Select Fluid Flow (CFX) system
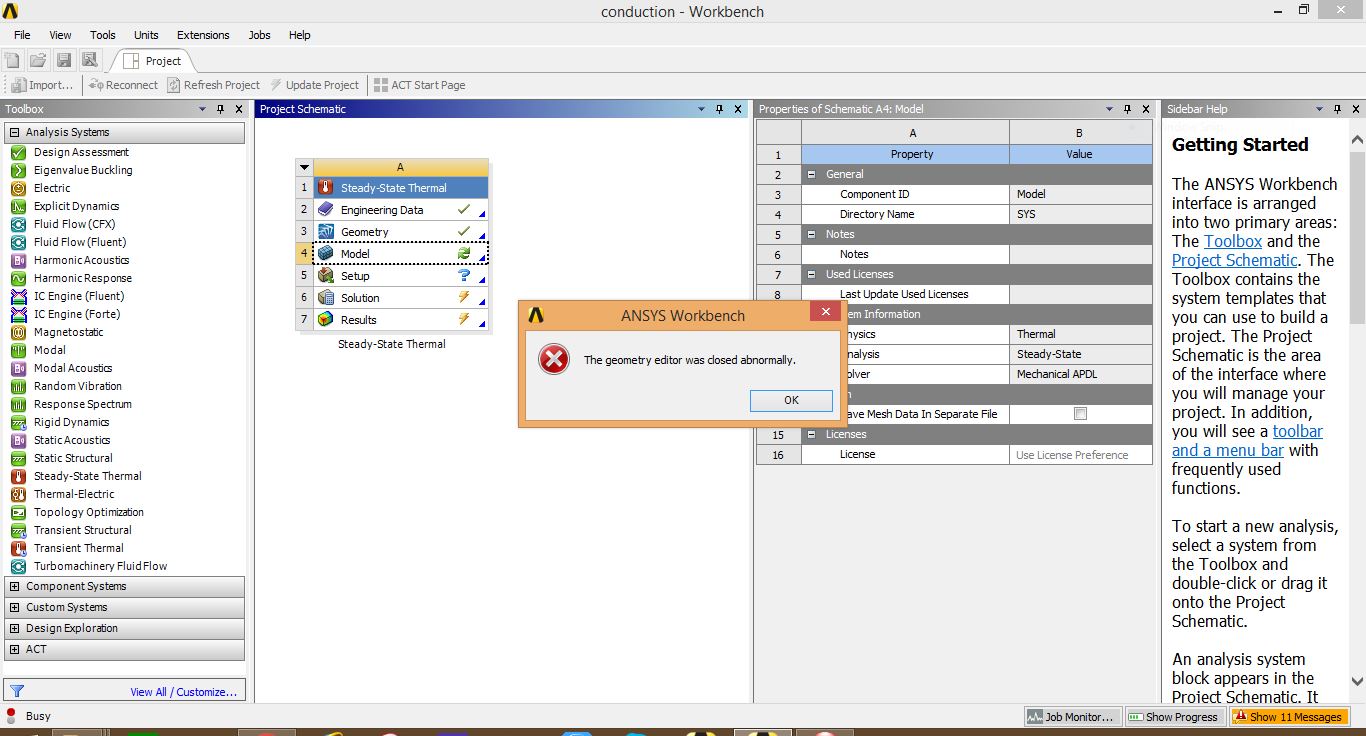Screen dimensions: 1366x736 [x=75, y=224]
